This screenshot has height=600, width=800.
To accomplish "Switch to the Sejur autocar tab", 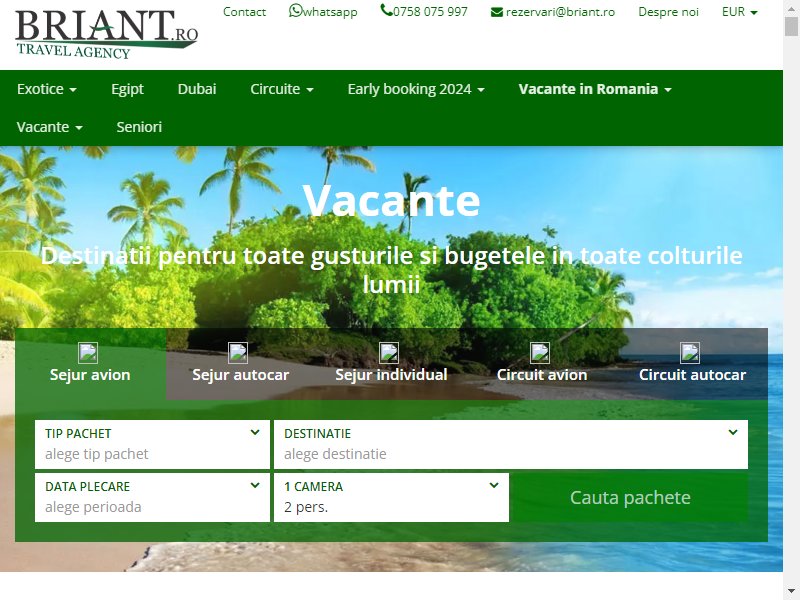I will coord(241,364).
